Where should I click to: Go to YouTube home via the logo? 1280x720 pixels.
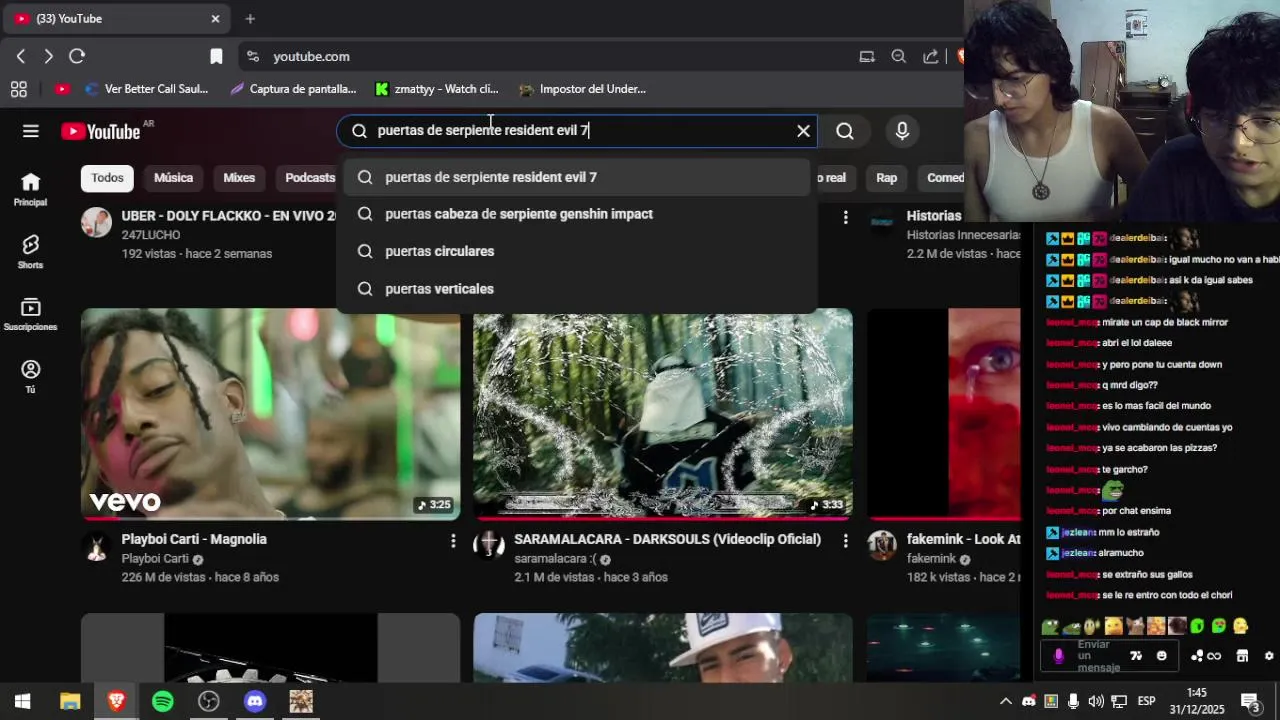(100, 131)
